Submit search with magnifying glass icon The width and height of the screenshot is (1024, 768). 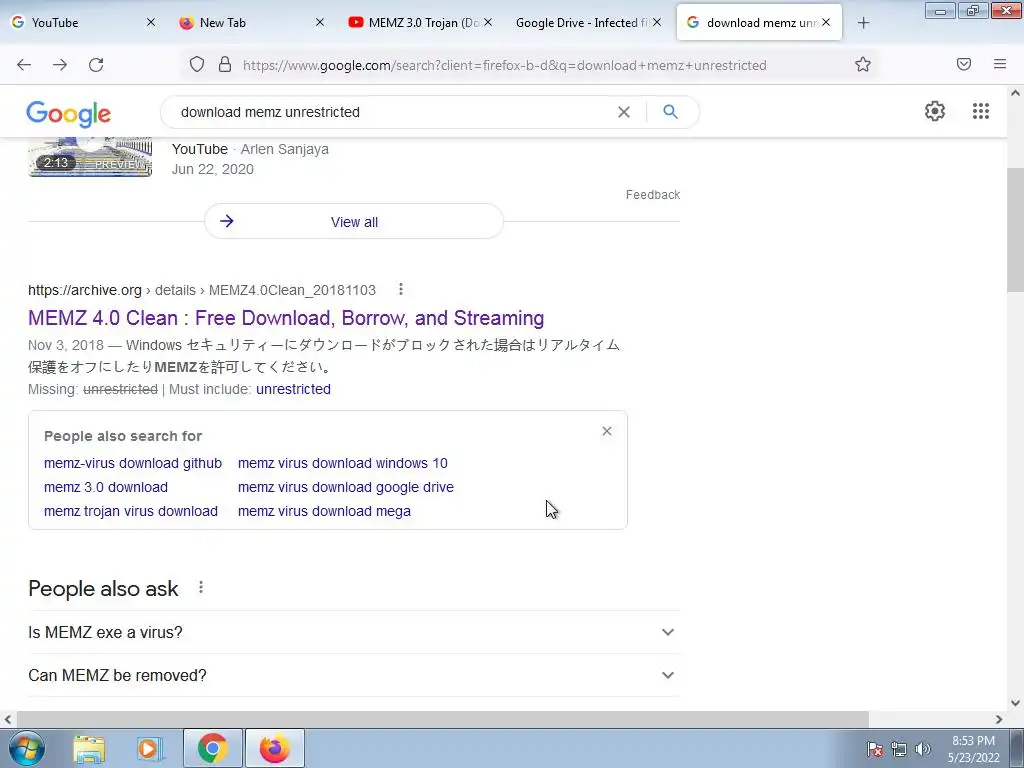[670, 112]
